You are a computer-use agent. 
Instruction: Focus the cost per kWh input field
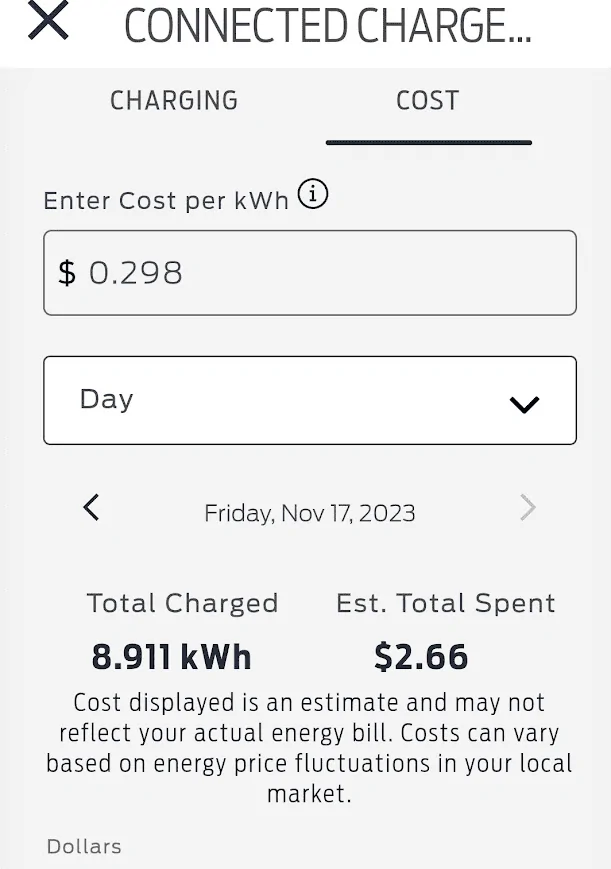(x=310, y=273)
